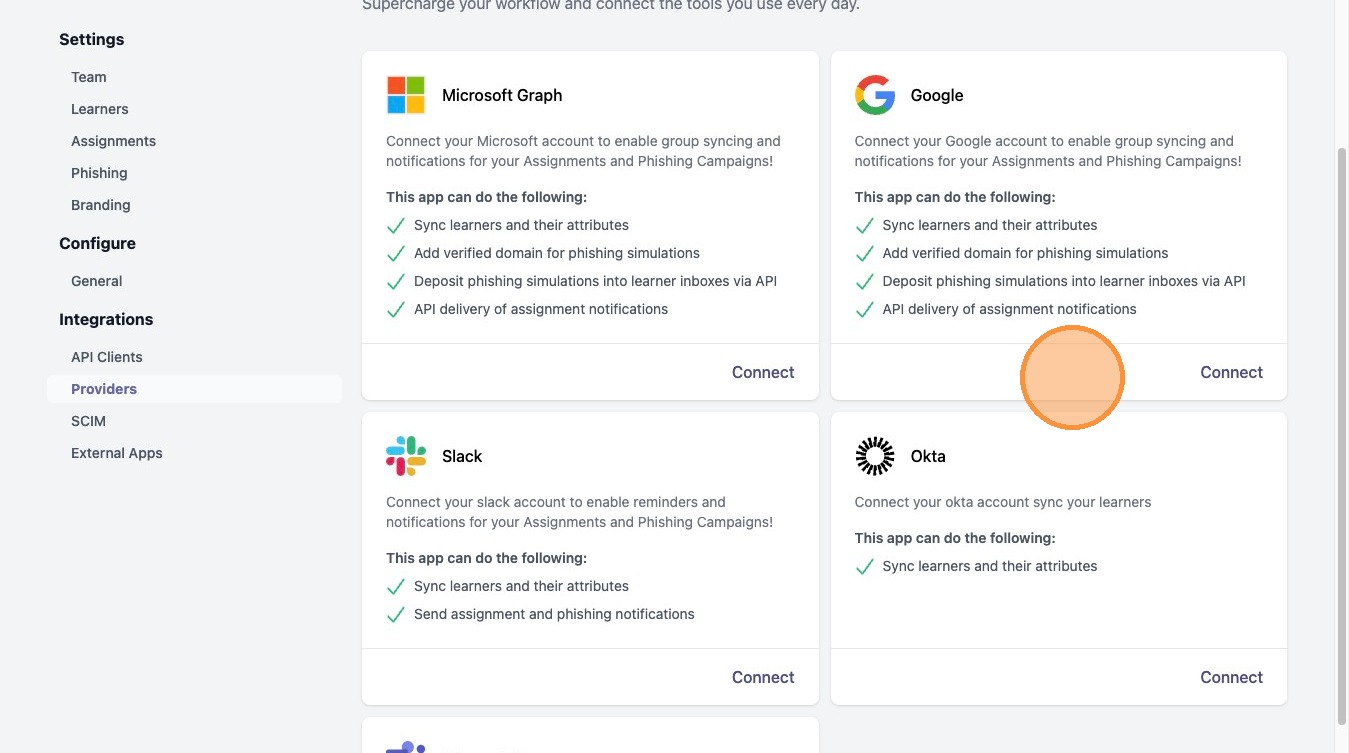Open the Team settings page
The image size is (1349, 753).
[89, 77]
